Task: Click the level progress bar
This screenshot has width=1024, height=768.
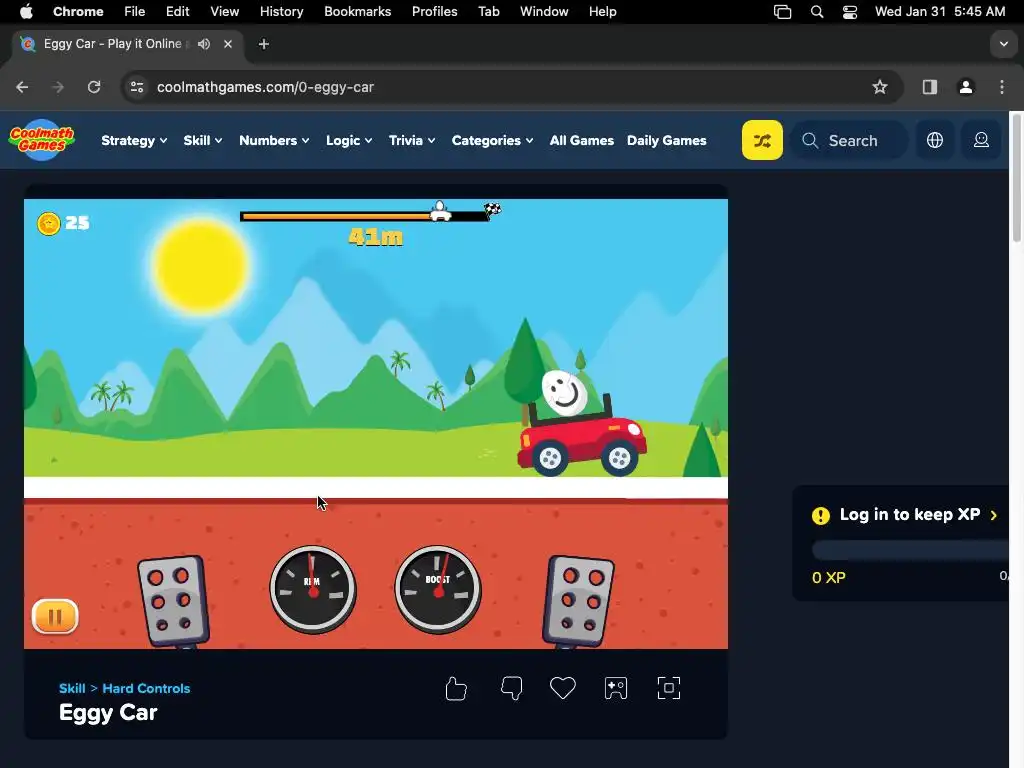Action: coord(364,216)
